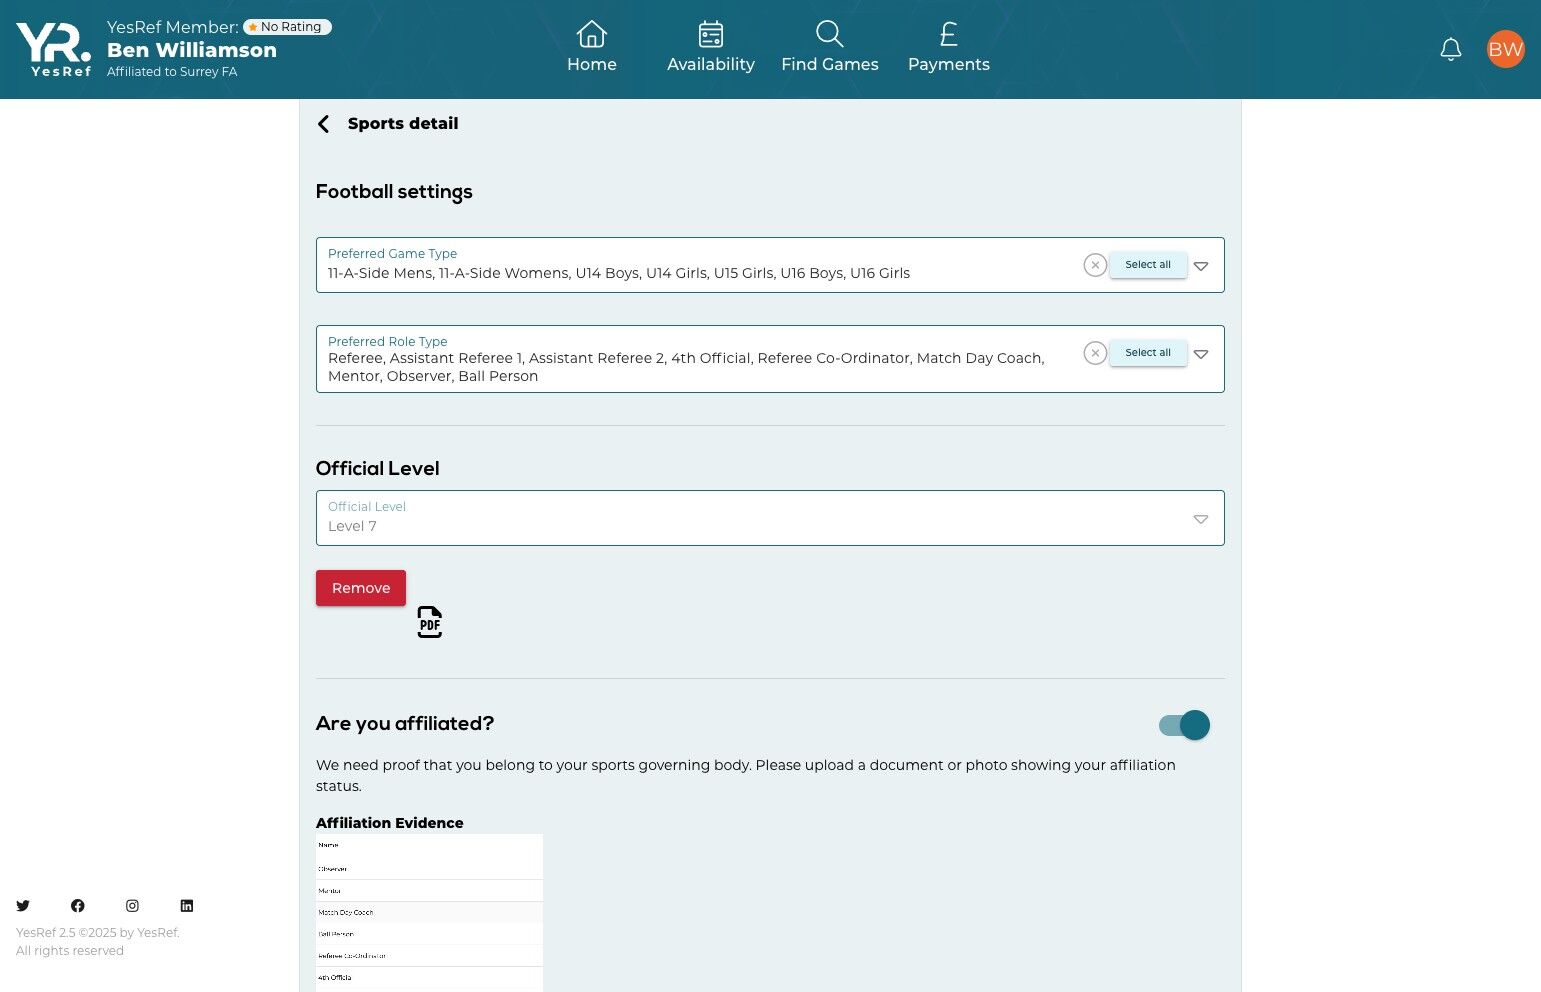Open the uploaded PDF document icon
The image size is (1541, 992).
[430, 622]
